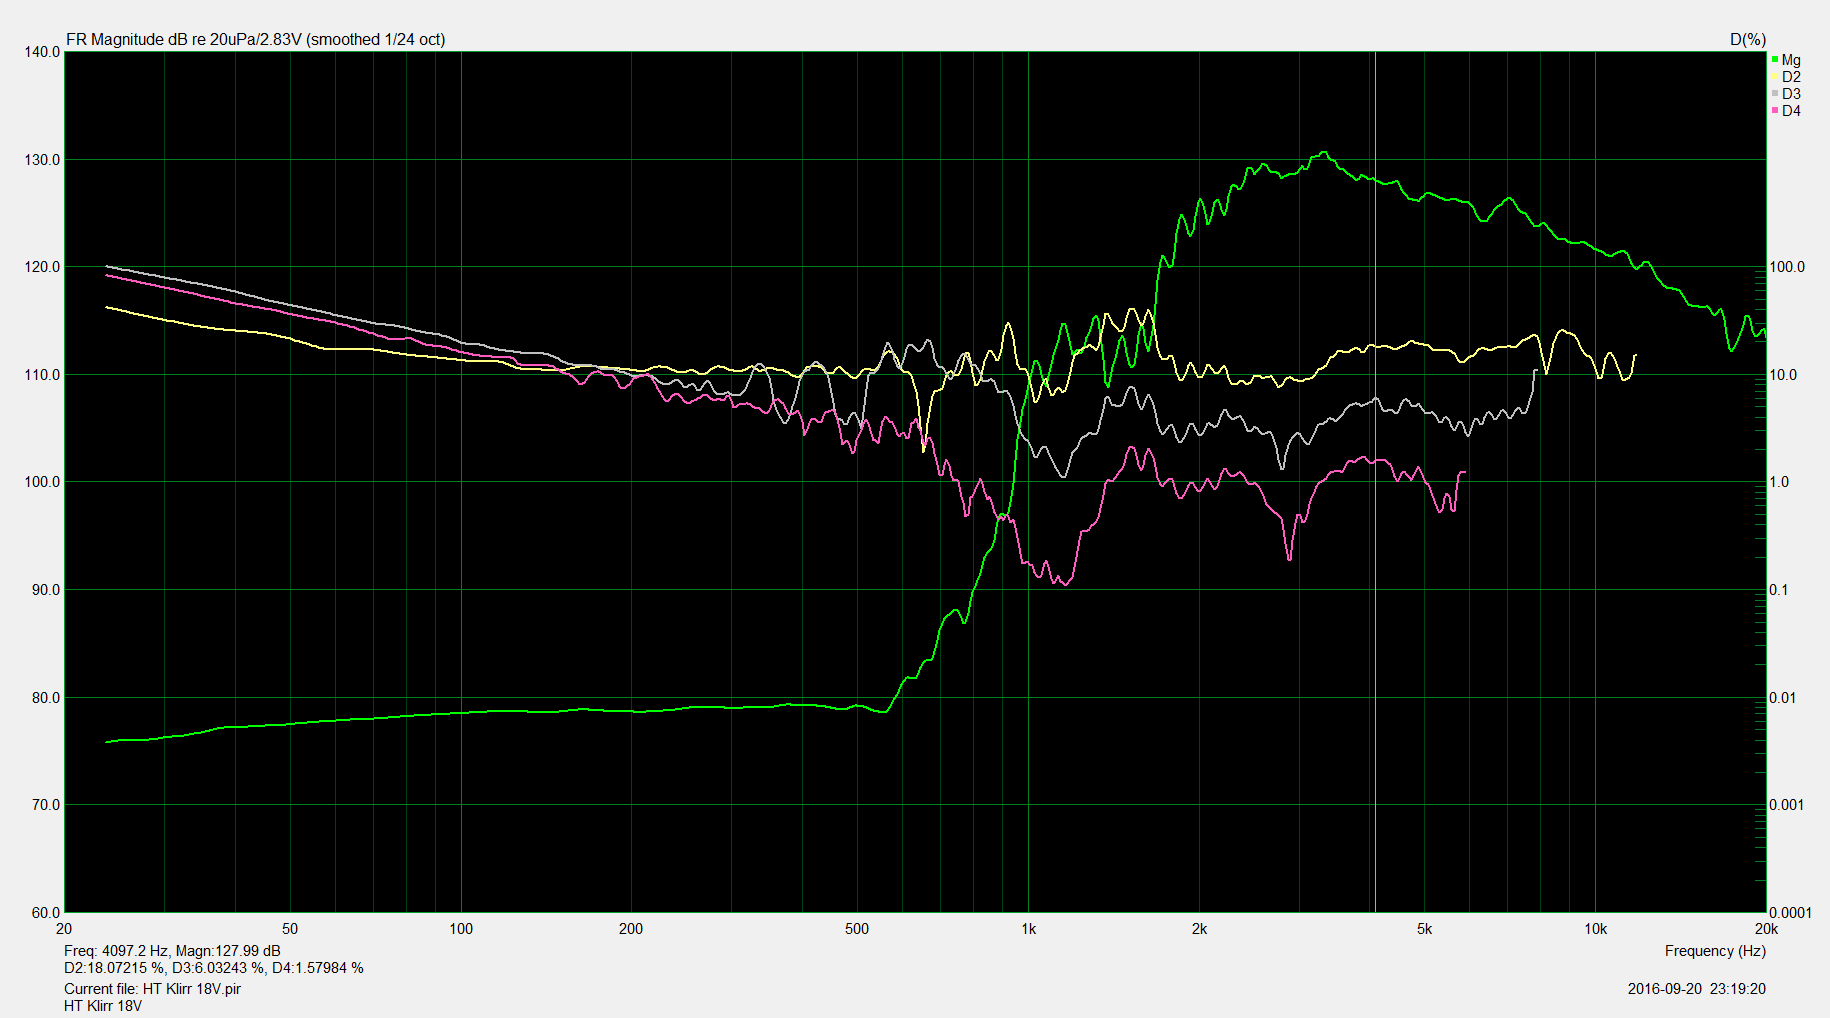1830x1018 pixels.
Task: Click the 100.0 label on right distortion axis
Action: (1787, 267)
